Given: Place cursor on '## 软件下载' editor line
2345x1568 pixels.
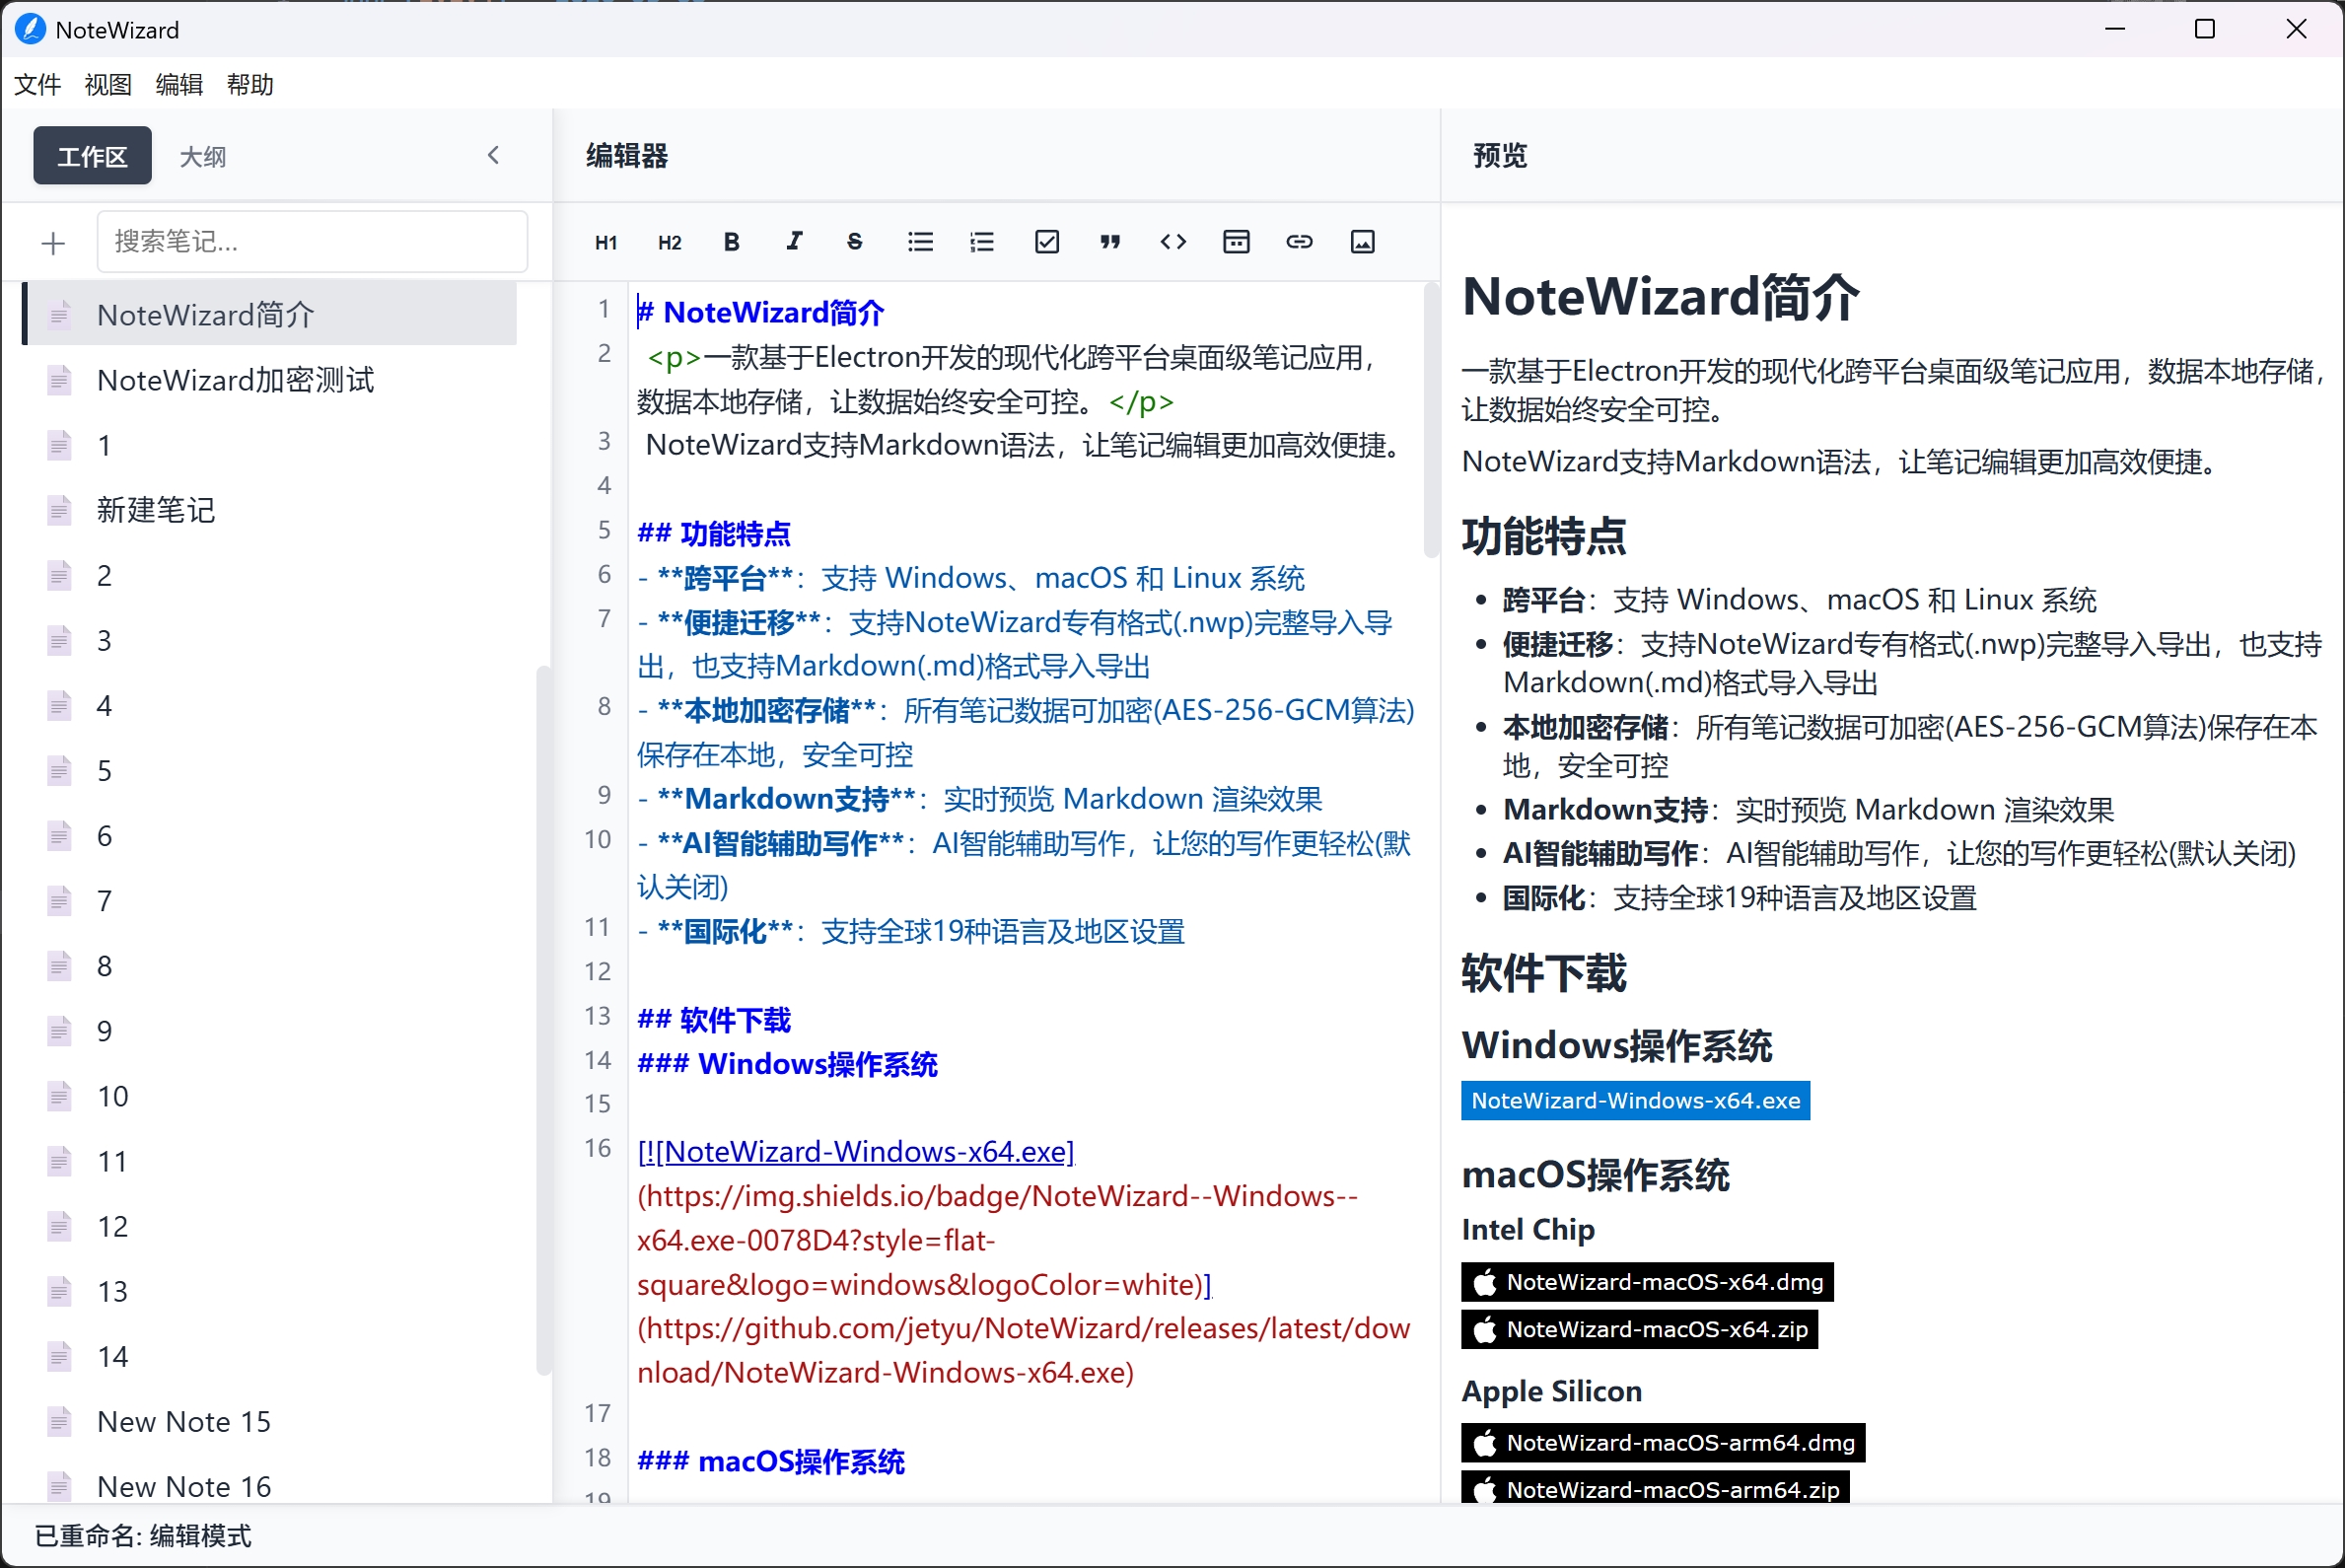Looking at the screenshot, I should click(x=714, y=1020).
